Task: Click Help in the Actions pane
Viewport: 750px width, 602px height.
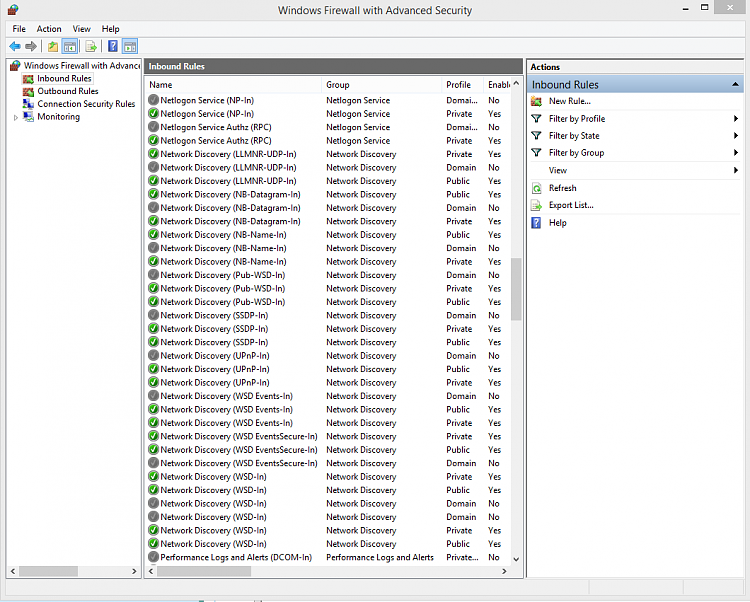Action: click(558, 223)
